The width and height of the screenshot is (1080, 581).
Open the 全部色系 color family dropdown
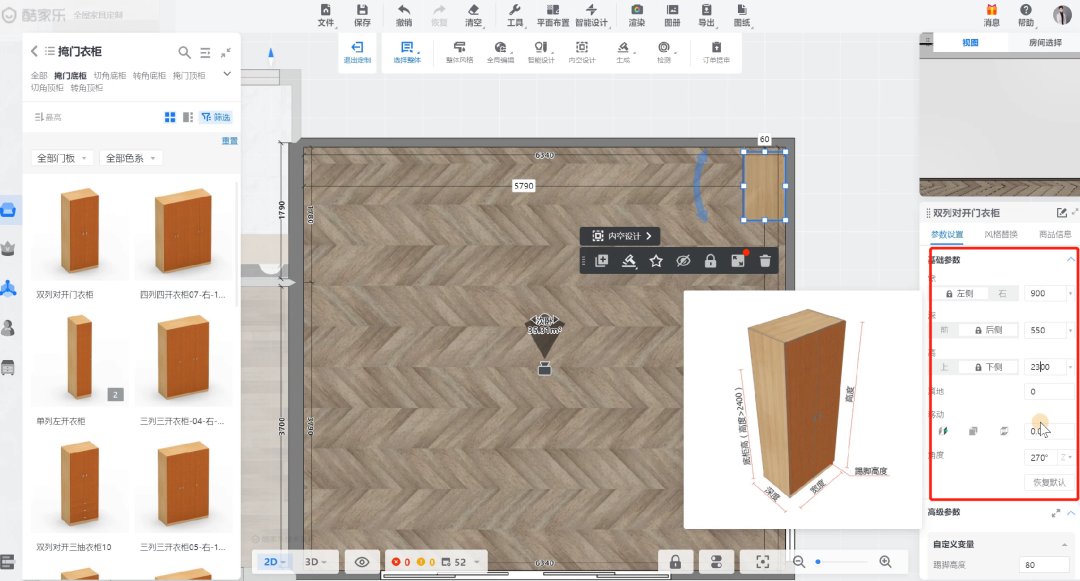click(131, 158)
